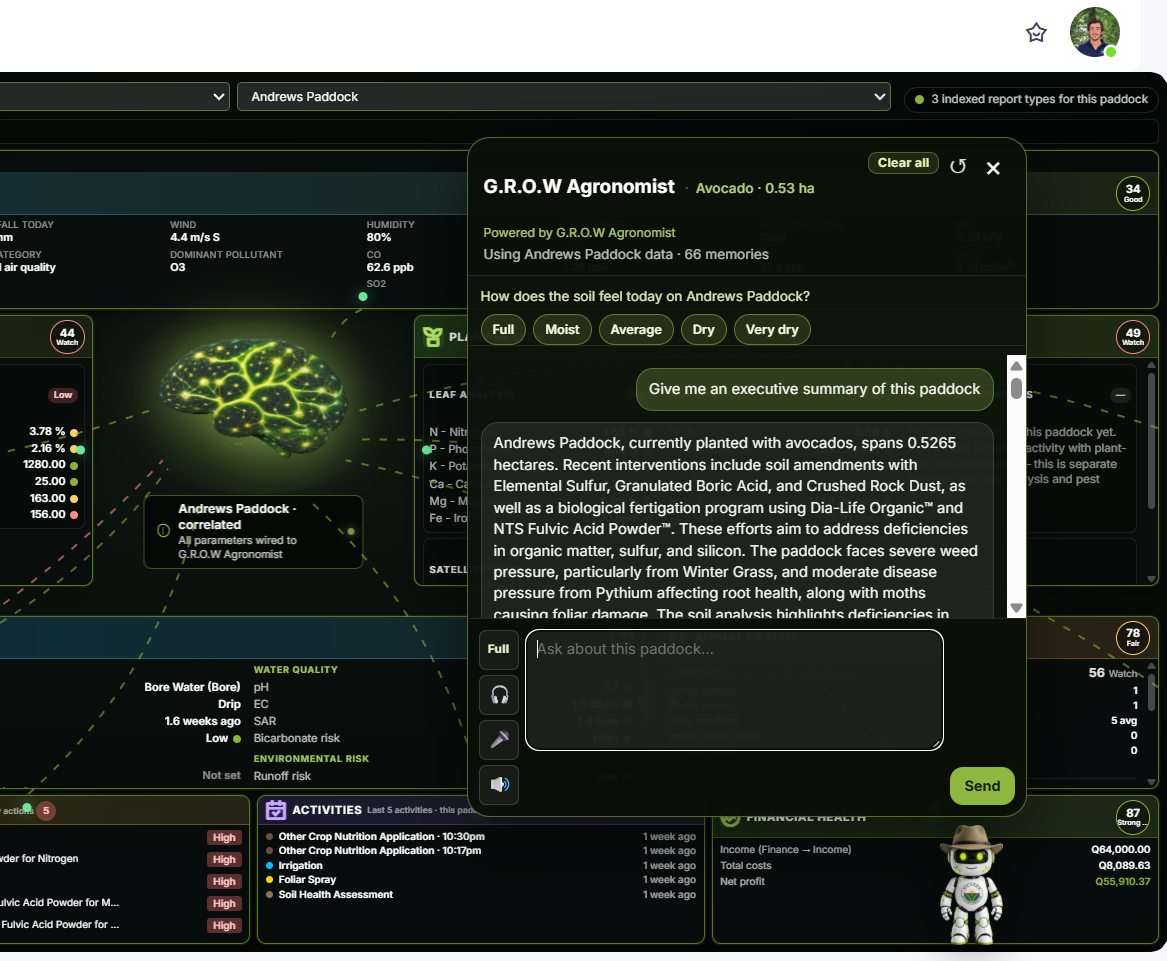Click the wind reading 4.4 m/s S
Viewport: 1167px width, 961px height.
click(x=195, y=237)
